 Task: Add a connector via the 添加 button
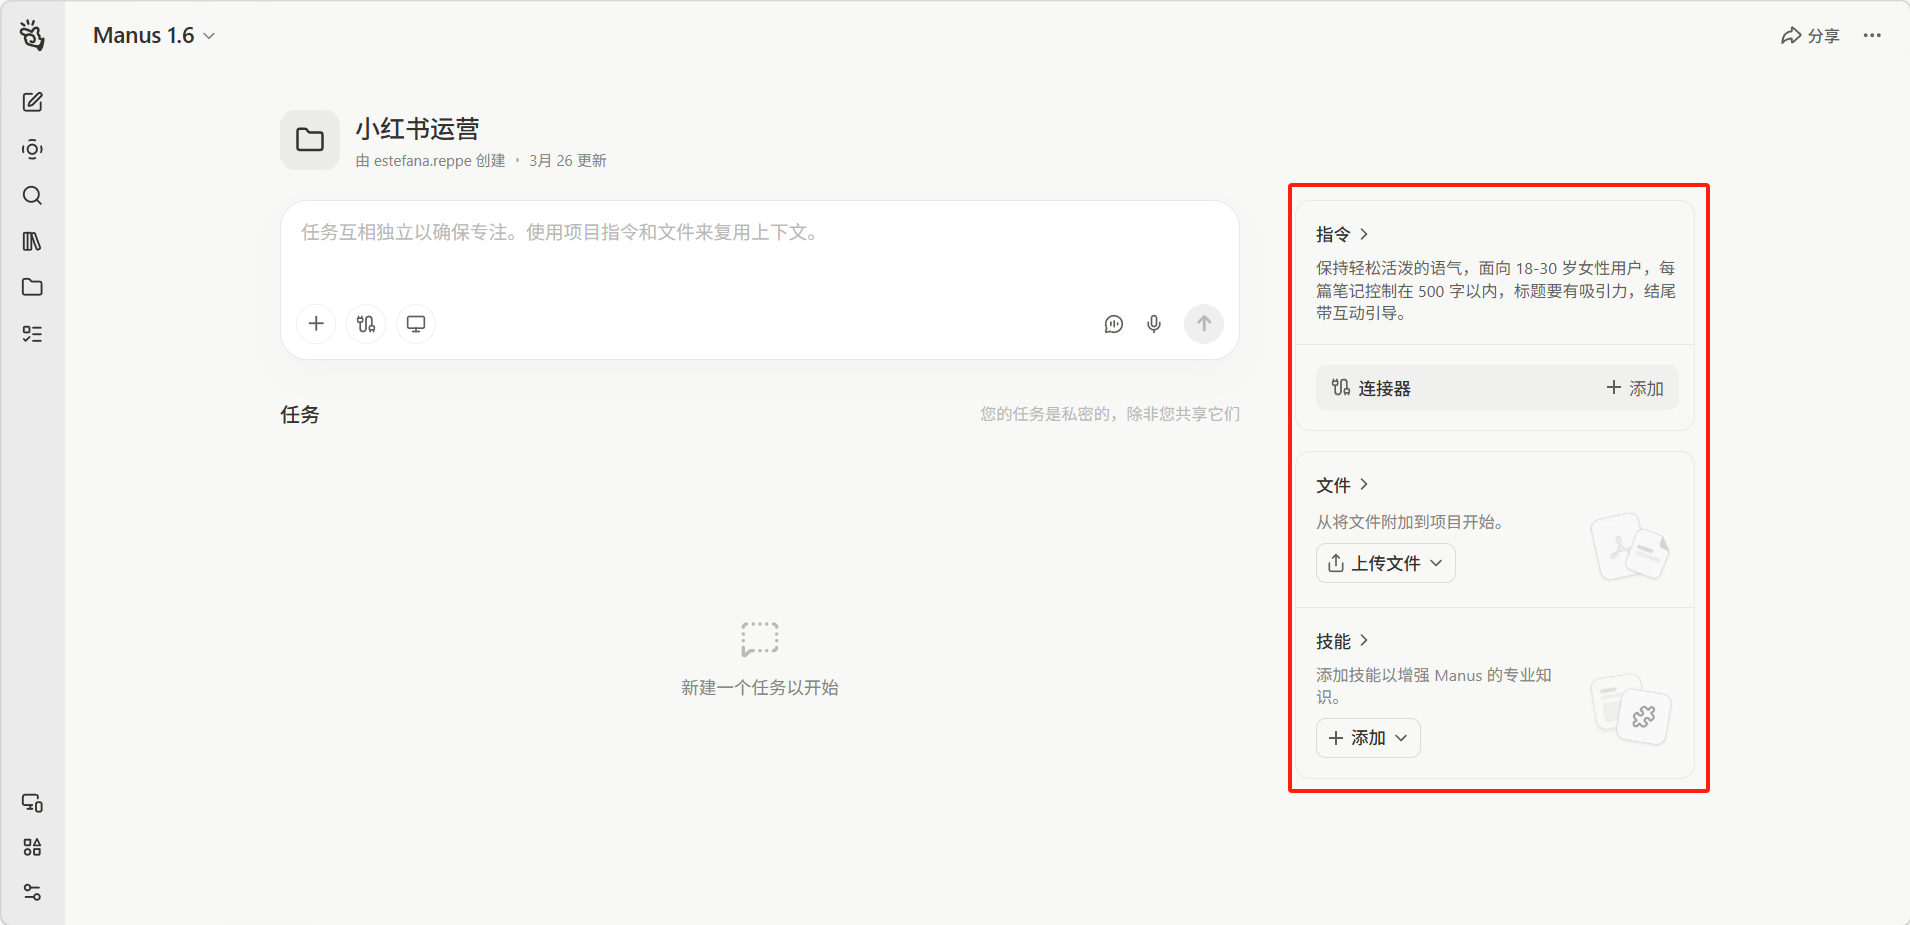[x=1635, y=388]
